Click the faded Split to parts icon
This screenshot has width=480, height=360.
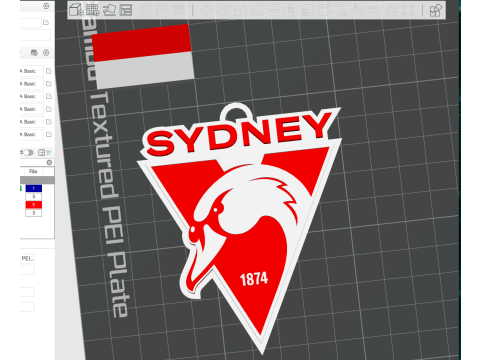click(x=162, y=10)
